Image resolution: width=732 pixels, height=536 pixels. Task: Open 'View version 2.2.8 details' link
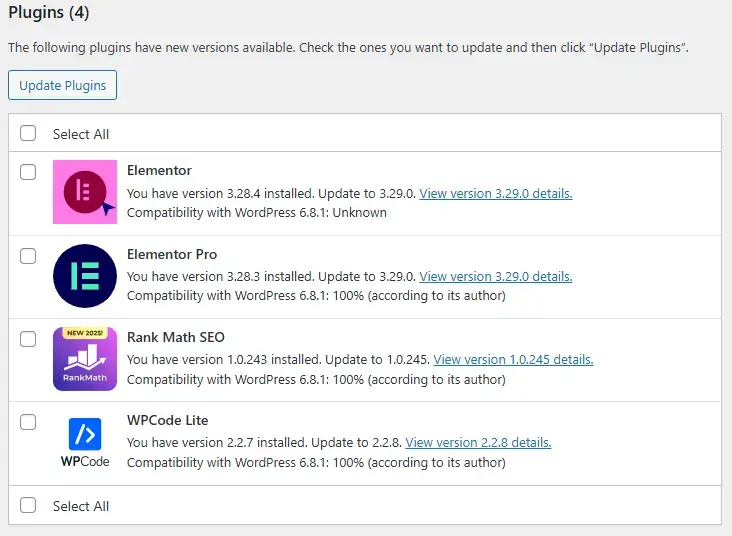478,442
